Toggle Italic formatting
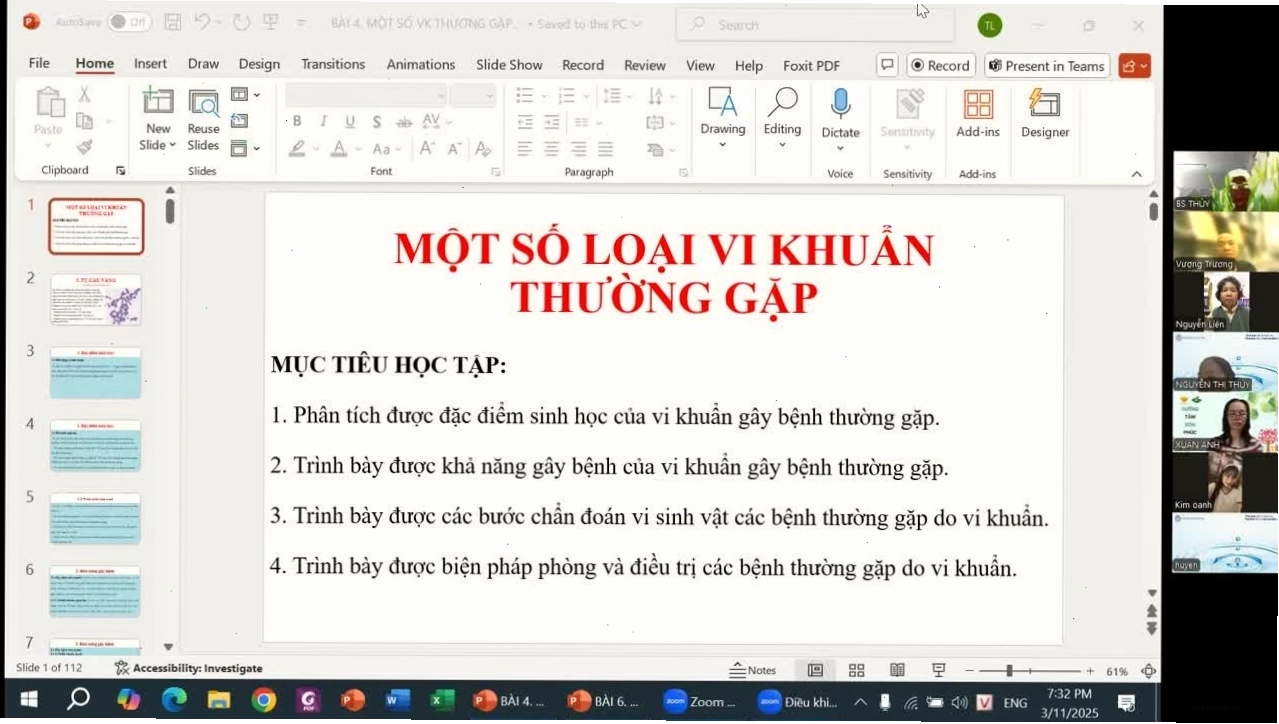The image size is (1279, 724). pos(323,122)
